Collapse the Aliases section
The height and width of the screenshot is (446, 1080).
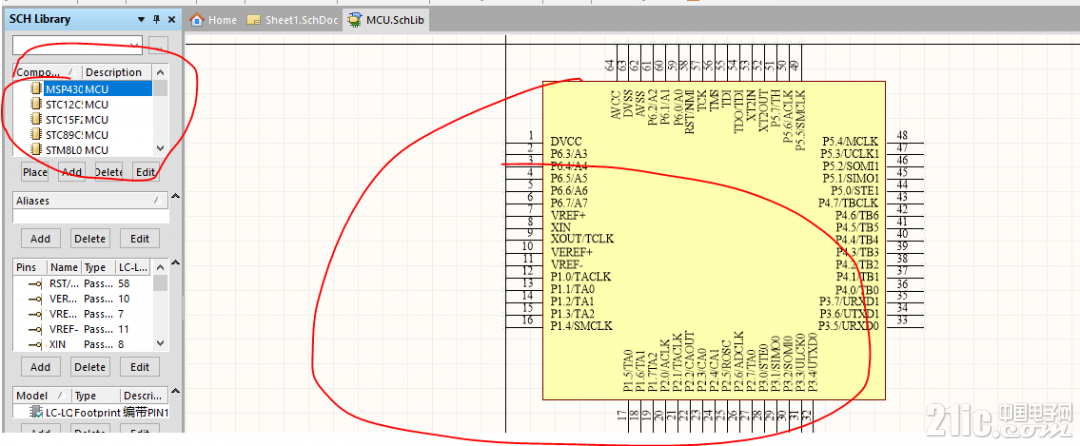coord(175,197)
